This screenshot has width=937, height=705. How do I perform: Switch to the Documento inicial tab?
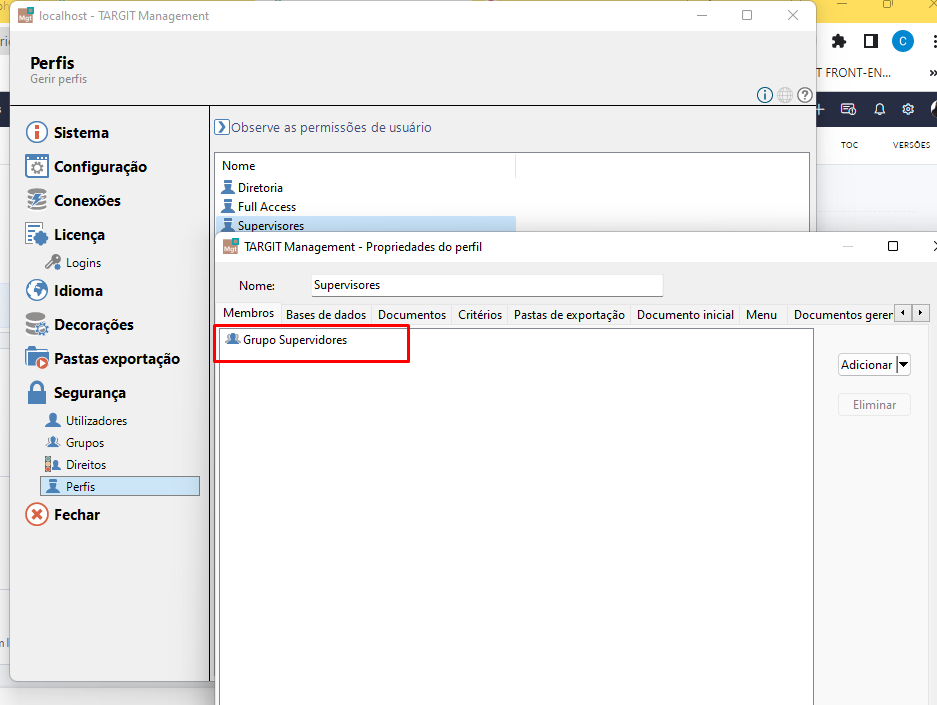(685, 315)
